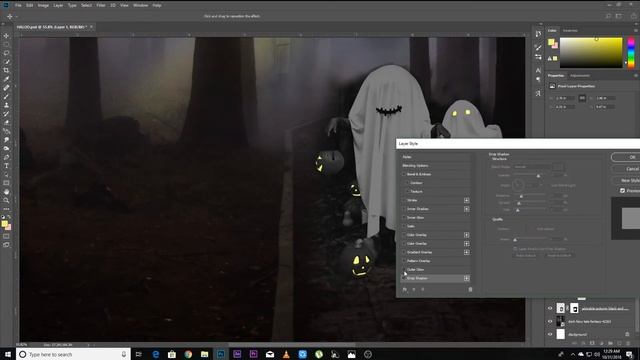Select the Horizontal Type tool
The image size is (640, 360).
point(6,166)
